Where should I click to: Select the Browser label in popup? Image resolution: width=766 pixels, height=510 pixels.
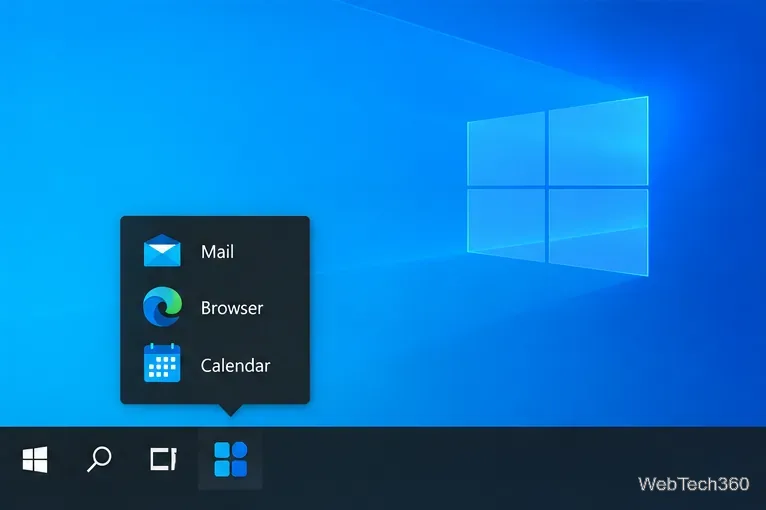tap(232, 308)
